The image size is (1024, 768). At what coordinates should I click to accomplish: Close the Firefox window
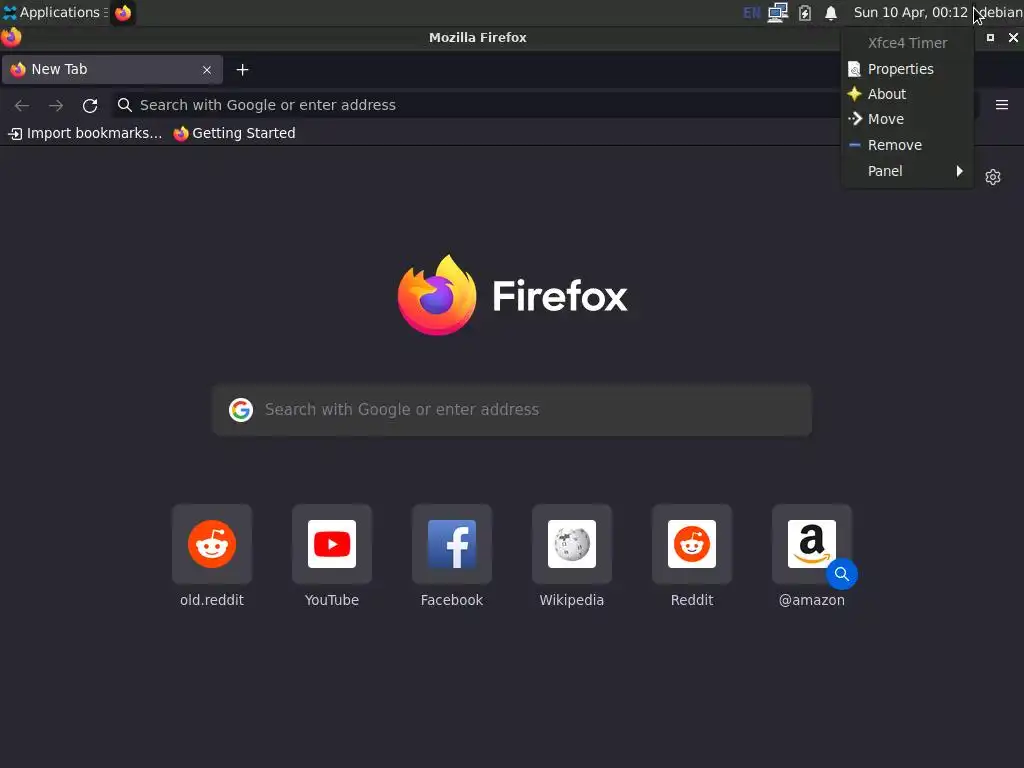coord(1013,38)
